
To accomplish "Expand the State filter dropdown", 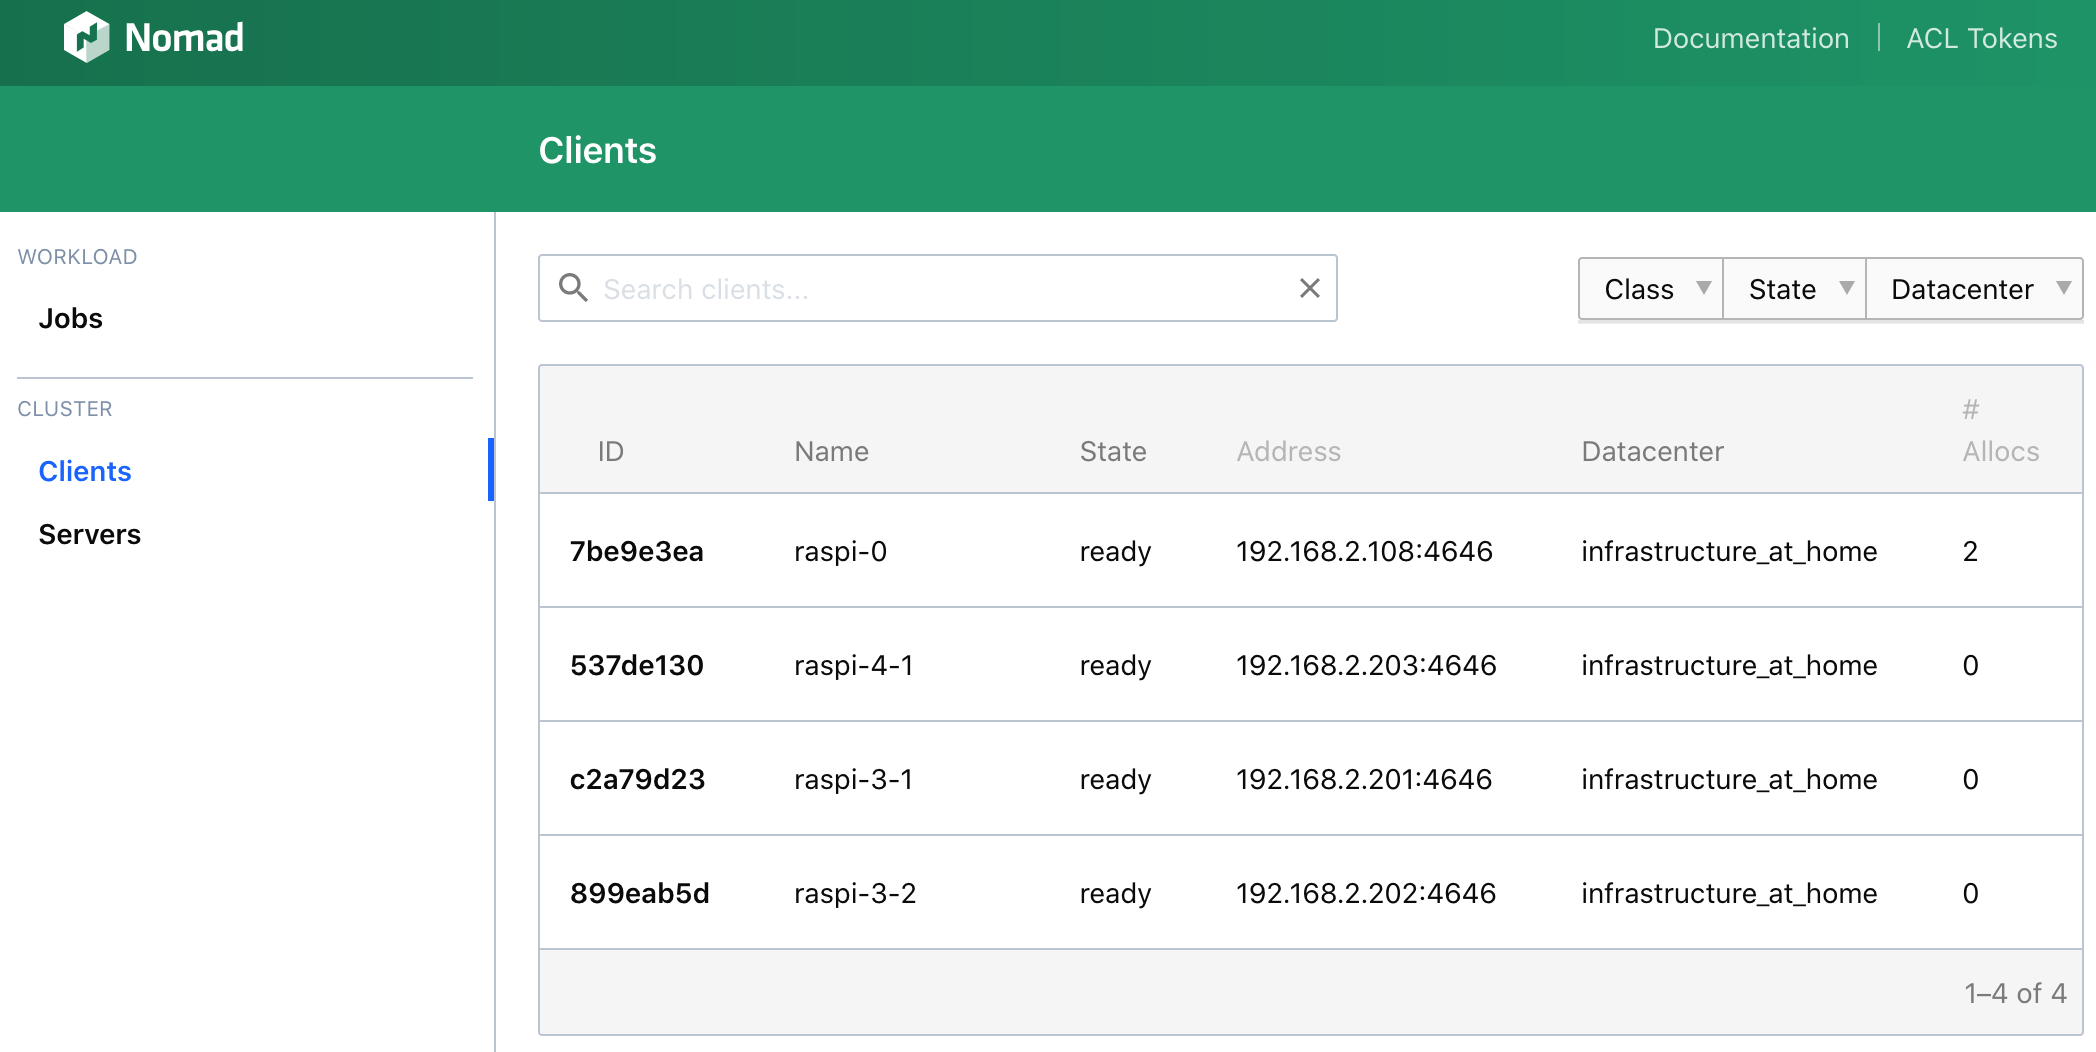I will click(x=1795, y=289).
